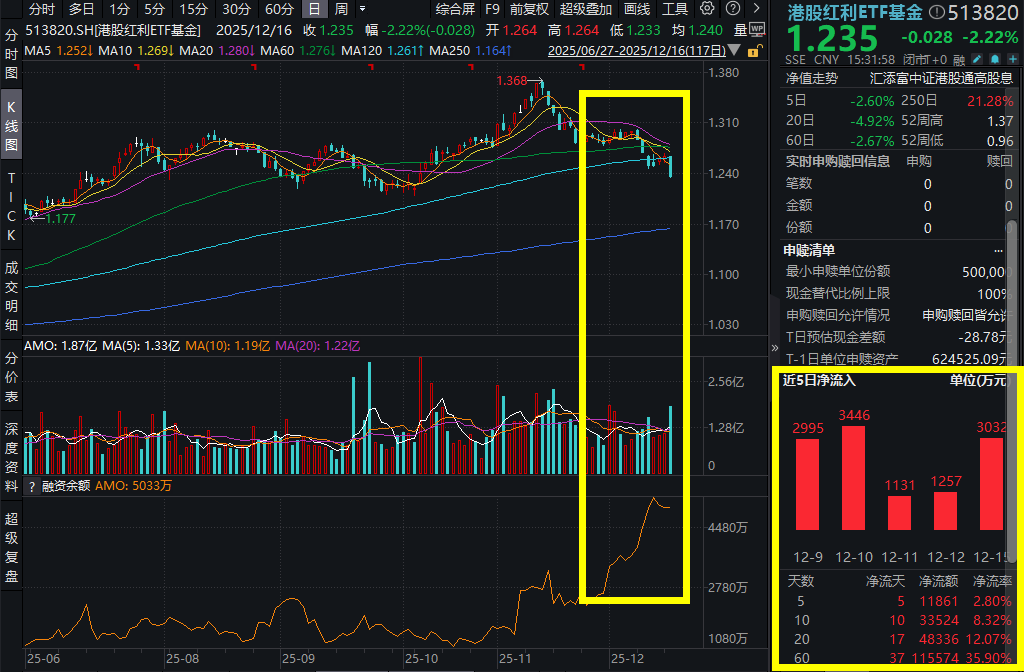Open the help ? icon in the top toolbar
Viewport: 1024px width, 672px height.
735,9
